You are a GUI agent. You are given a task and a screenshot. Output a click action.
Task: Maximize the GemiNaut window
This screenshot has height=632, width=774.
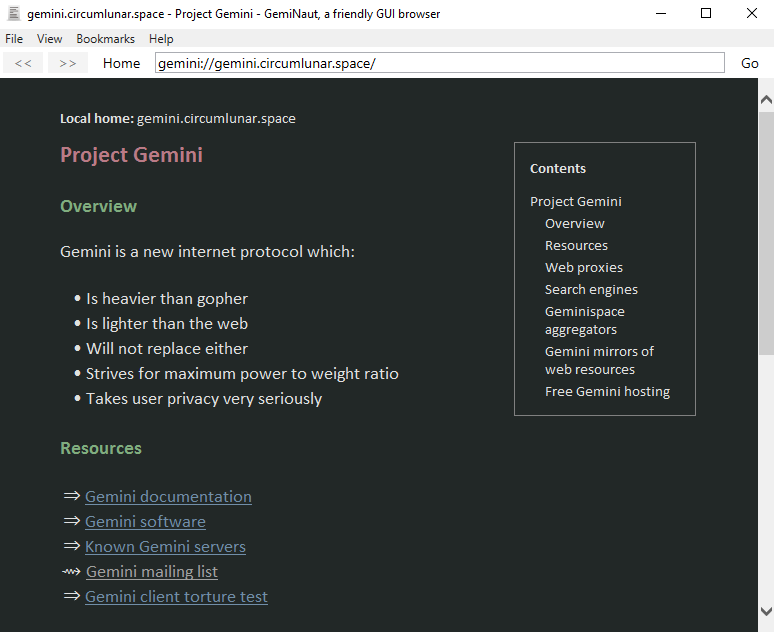click(x=706, y=13)
